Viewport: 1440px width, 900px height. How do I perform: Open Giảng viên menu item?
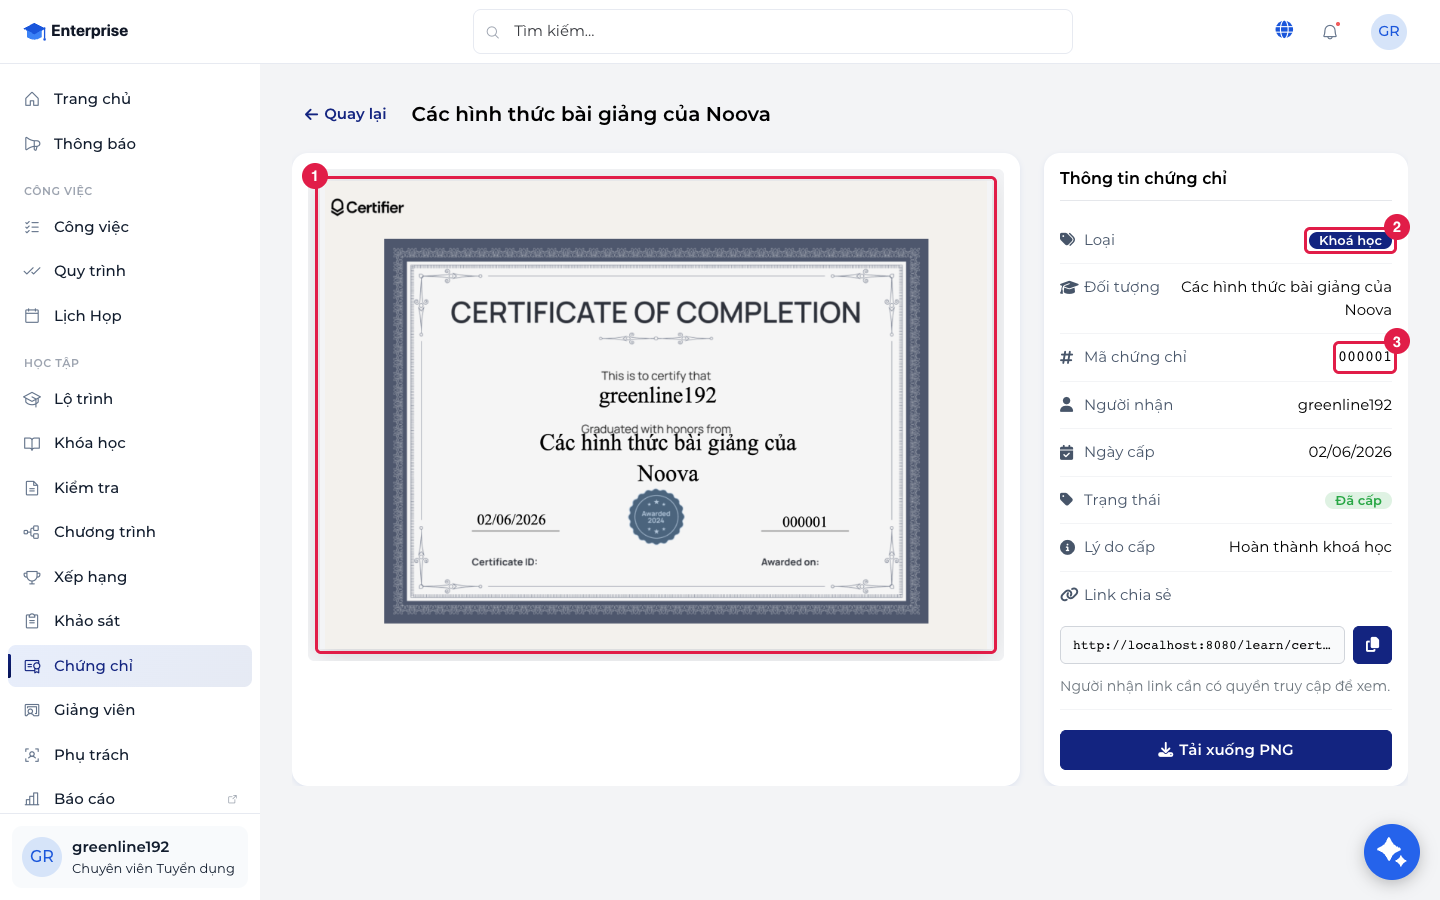click(130, 710)
